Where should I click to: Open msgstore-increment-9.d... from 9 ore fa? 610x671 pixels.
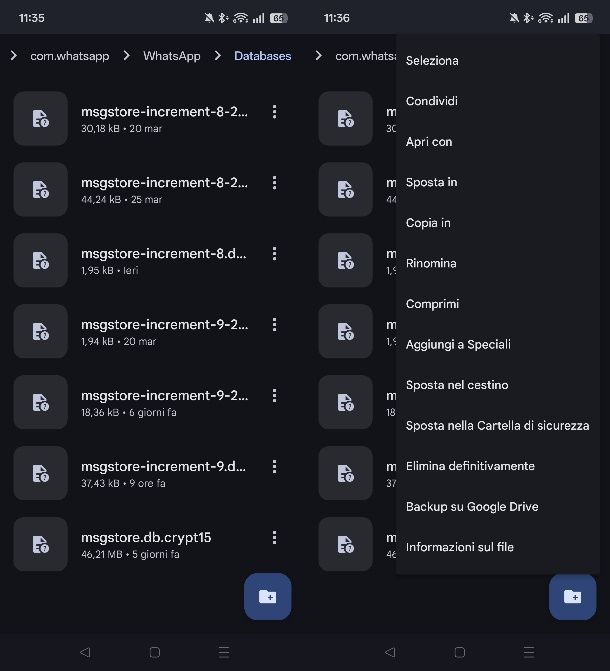pyautogui.click(x=164, y=466)
